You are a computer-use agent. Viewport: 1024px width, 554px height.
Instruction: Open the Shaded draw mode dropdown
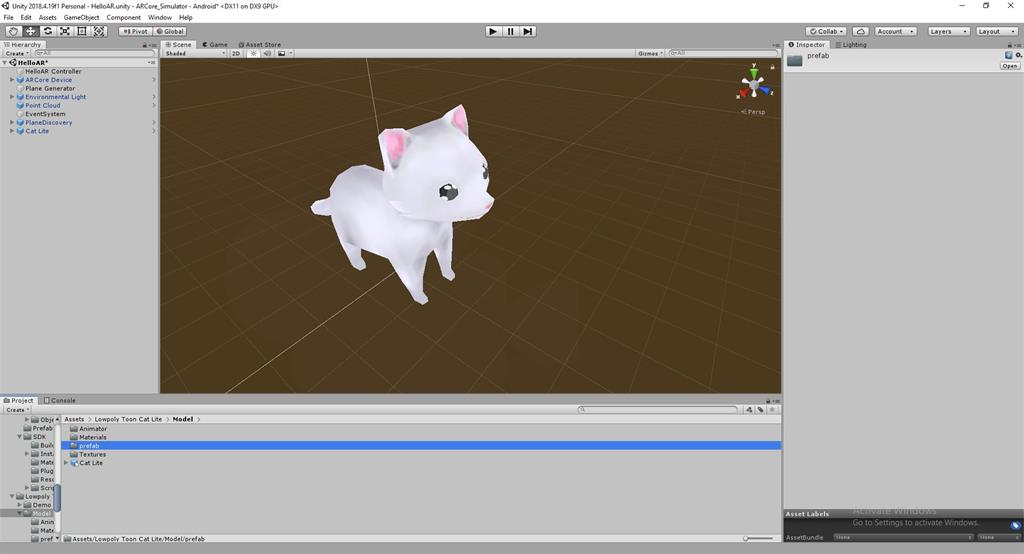tap(195, 54)
